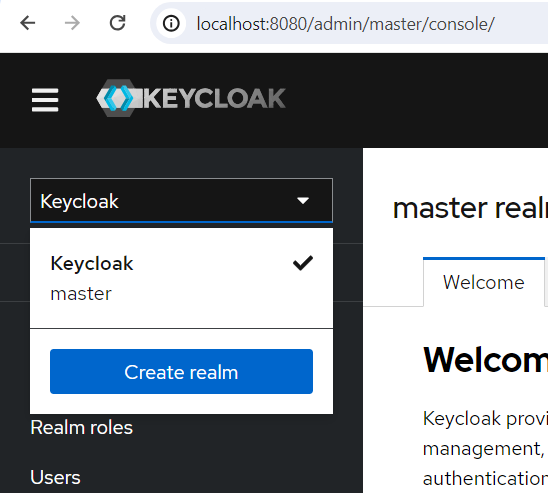The height and width of the screenshot is (495, 549).
Task: Collapse the realm selector using its caret arrow
Action: pos(303,201)
